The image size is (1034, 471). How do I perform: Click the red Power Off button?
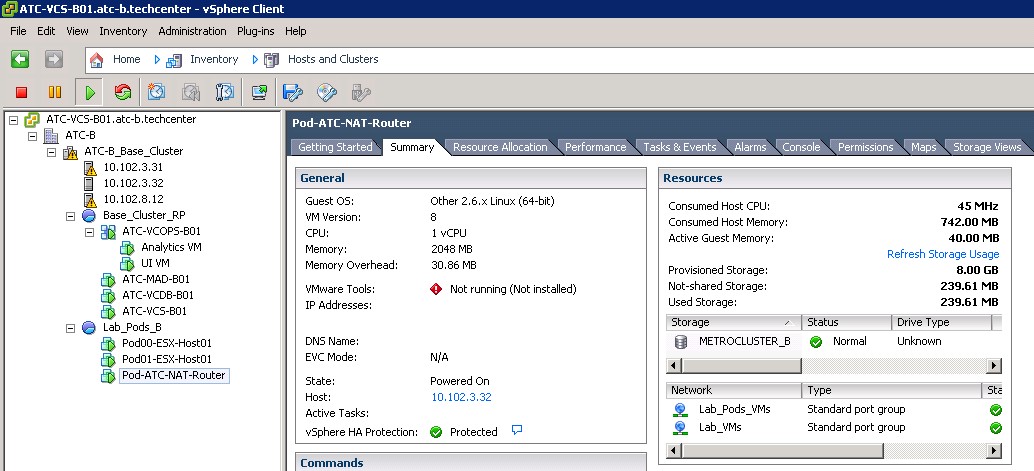click(x=21, y=92)
